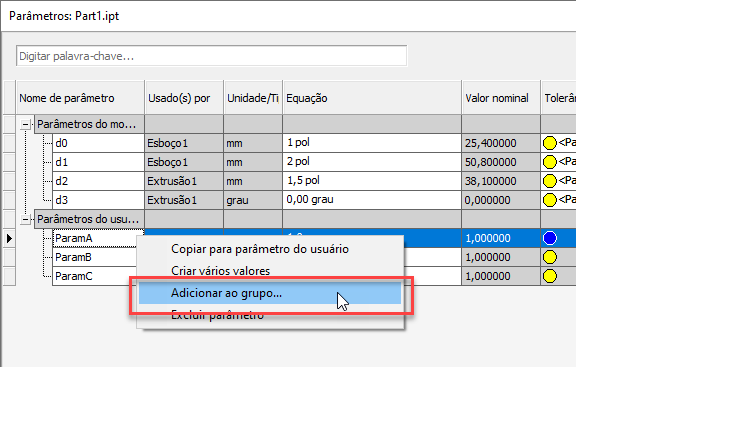Image resolution: width=747 pixels, height=448 pixels.
Task: Click the ParamC nominal value 1,000000
Action: [501, 276]
